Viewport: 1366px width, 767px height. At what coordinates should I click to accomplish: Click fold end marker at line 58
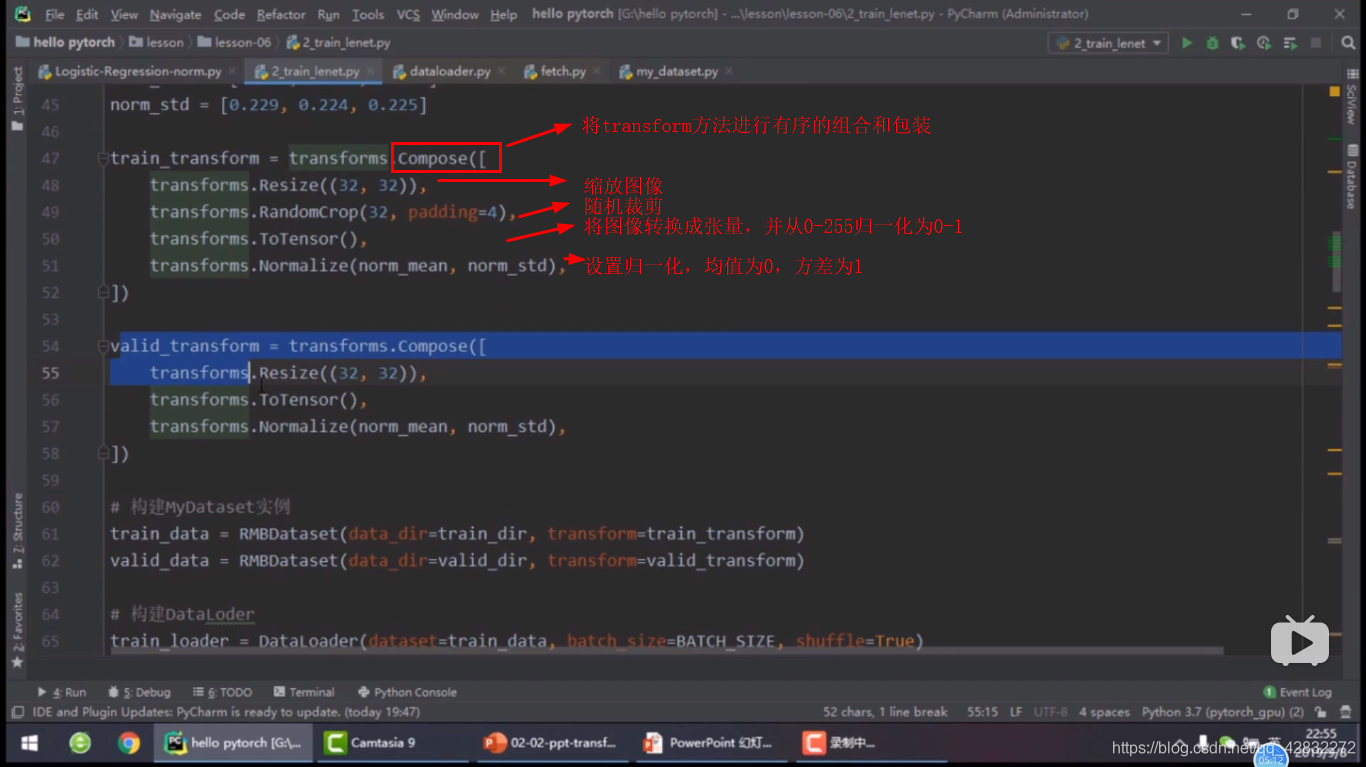(x=102, y=453)
